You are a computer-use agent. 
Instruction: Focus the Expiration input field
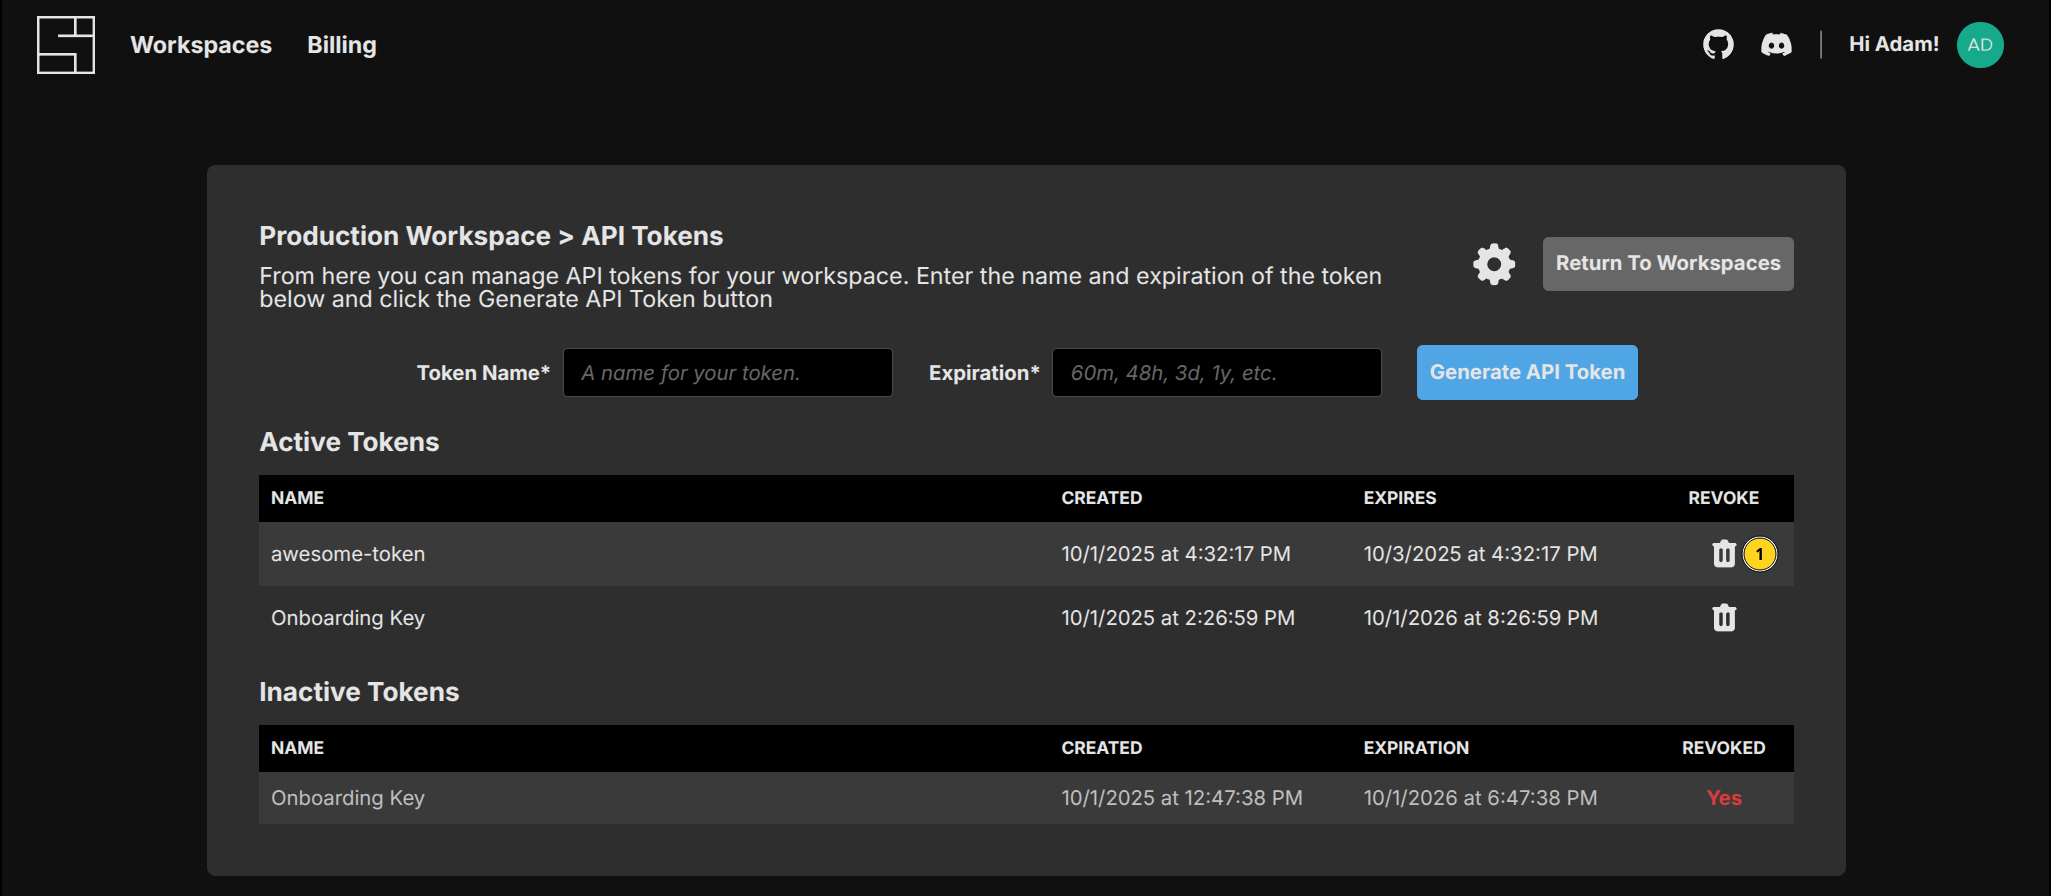(x=1216, y=373)
